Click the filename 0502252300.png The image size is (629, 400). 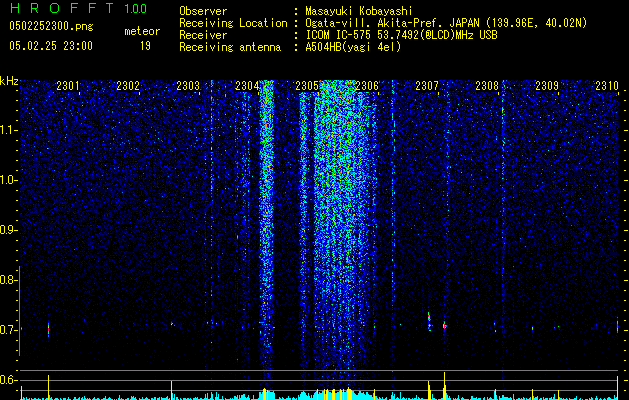(51, 27)
